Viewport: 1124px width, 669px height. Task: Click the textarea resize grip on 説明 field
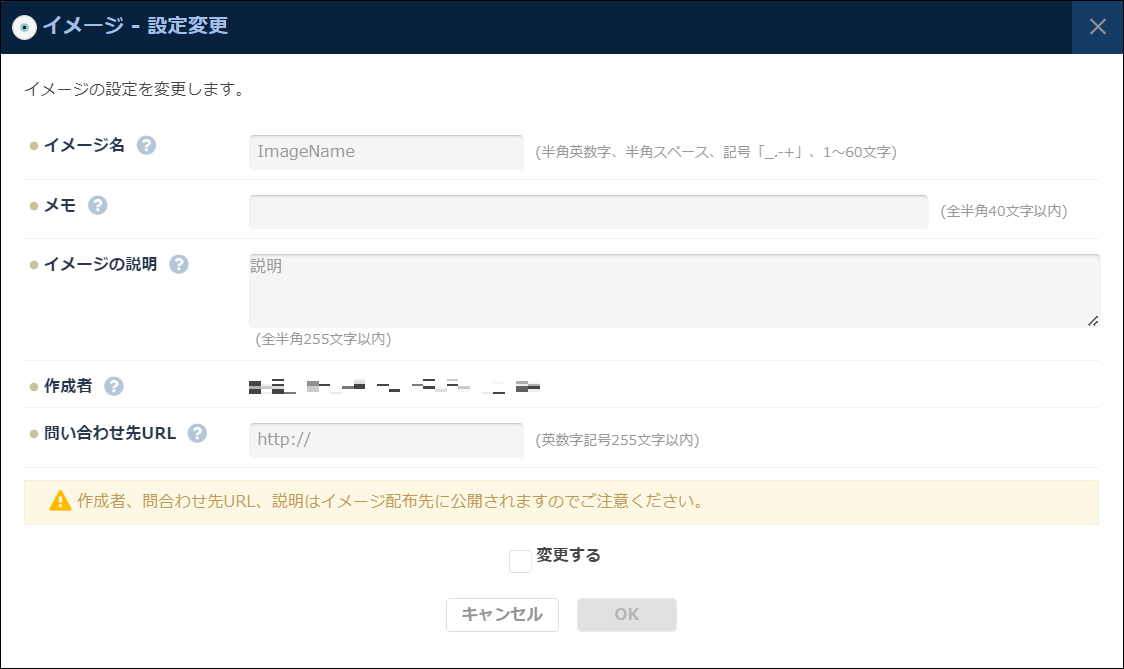coord(1093,321)
